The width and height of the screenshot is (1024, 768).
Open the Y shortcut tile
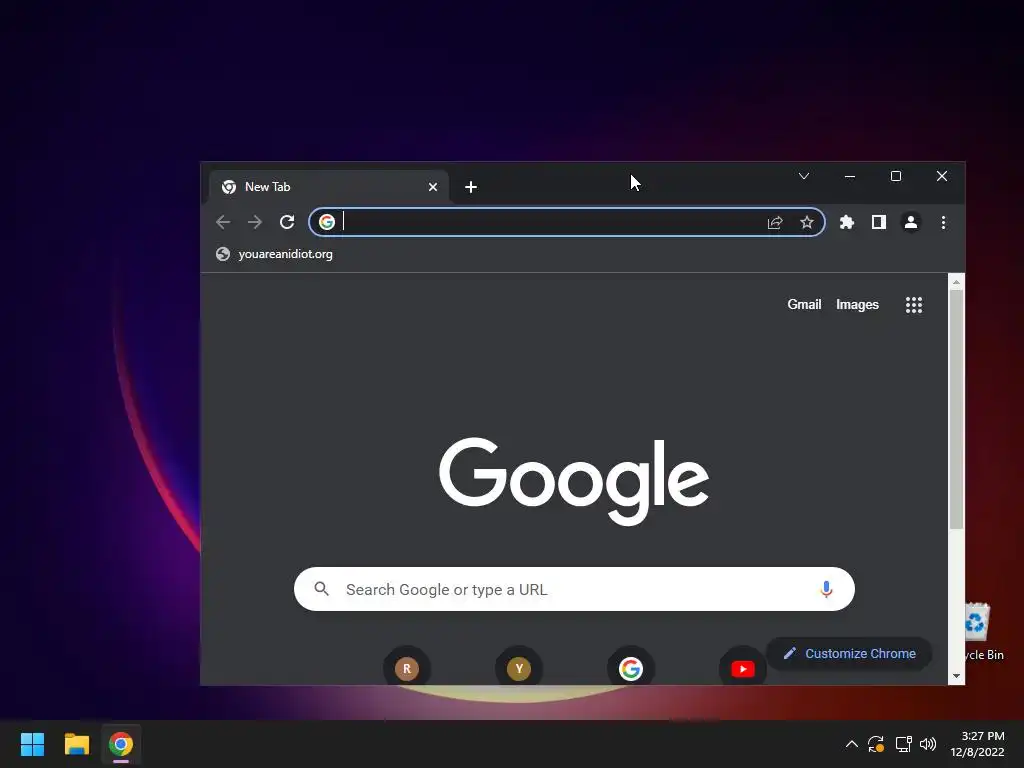pos(519,668)
